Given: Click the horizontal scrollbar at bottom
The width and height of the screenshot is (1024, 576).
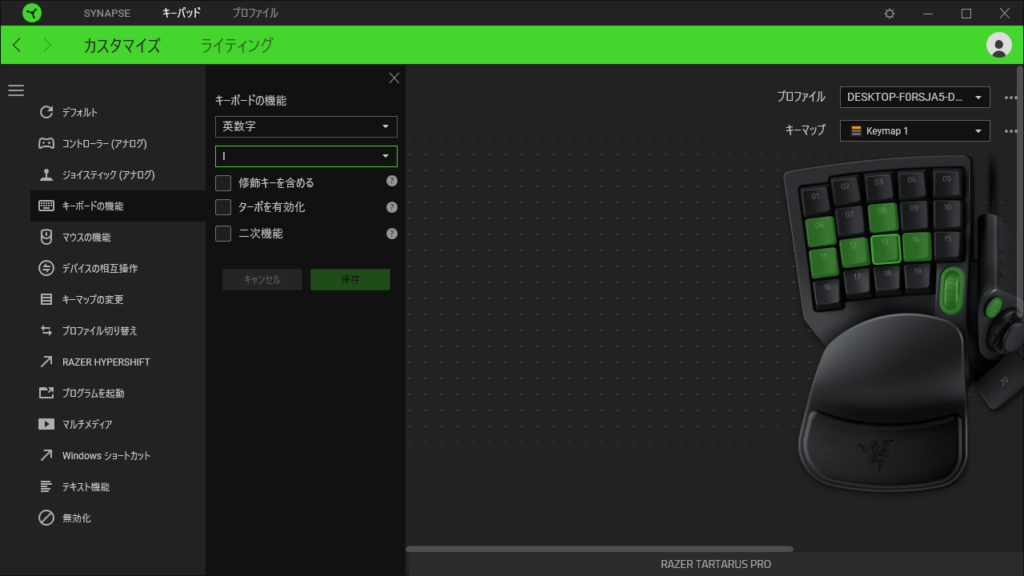Looking at the screenshot, I should tap(600, 549).
